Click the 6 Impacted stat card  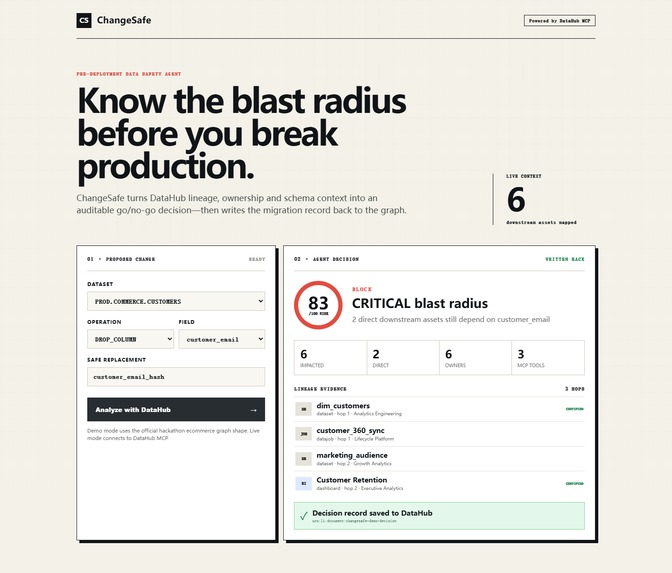coord(330,358)
